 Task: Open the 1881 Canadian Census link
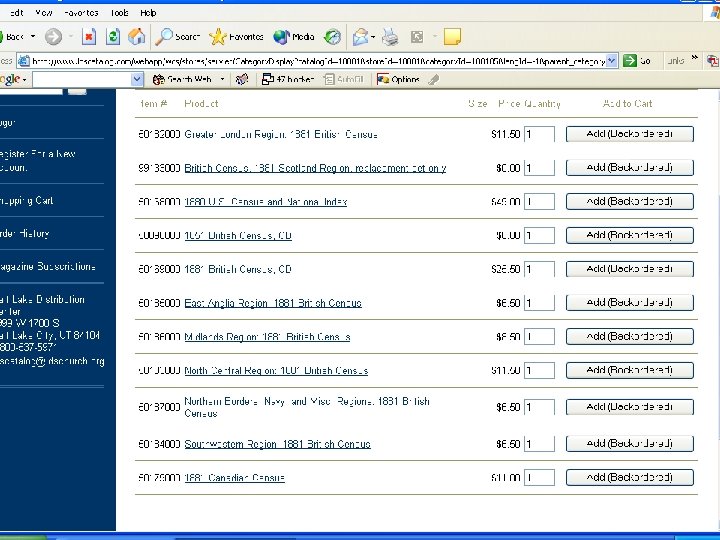[234, 478]
